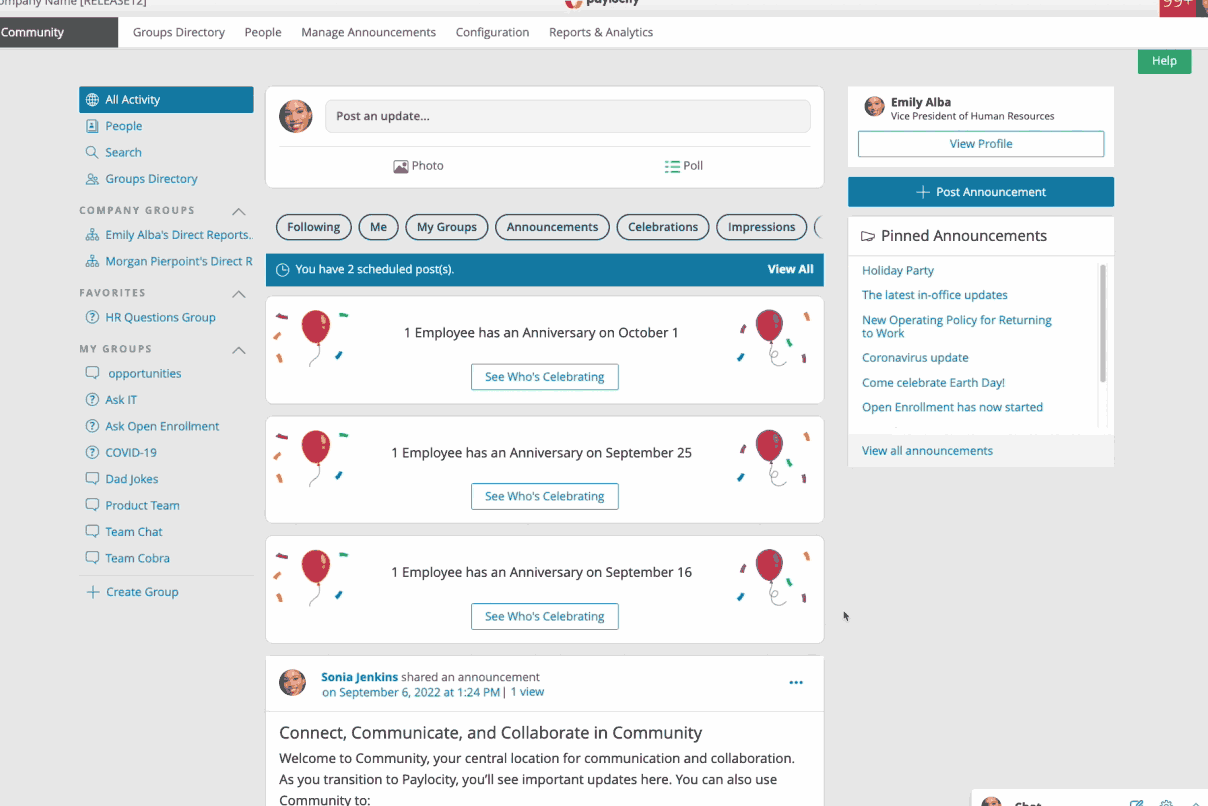Click the compose icon in the Chat bar
1208x806 pixels.
click(x=1136, y=803)
